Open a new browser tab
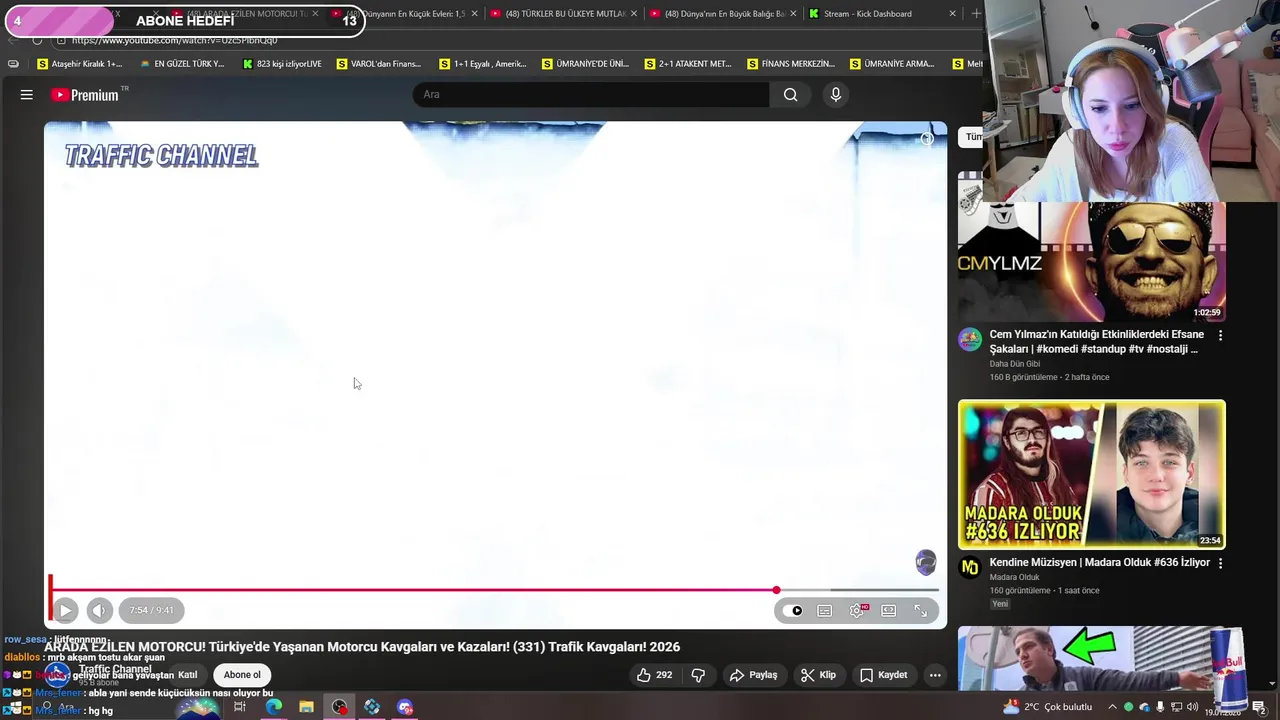 tap(976, 14)
